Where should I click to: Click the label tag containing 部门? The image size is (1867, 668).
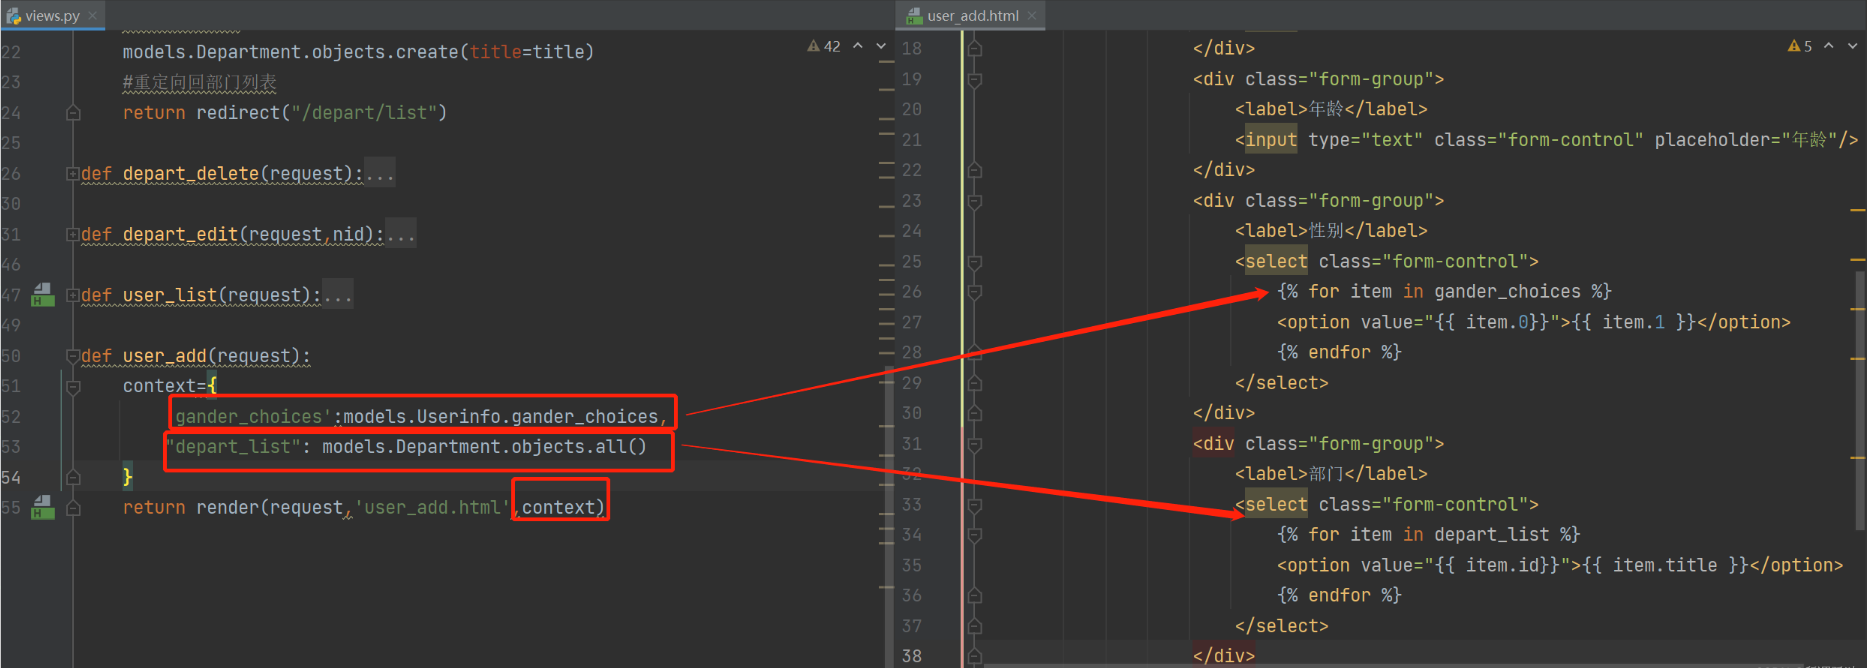click(x=1331, y=474)
